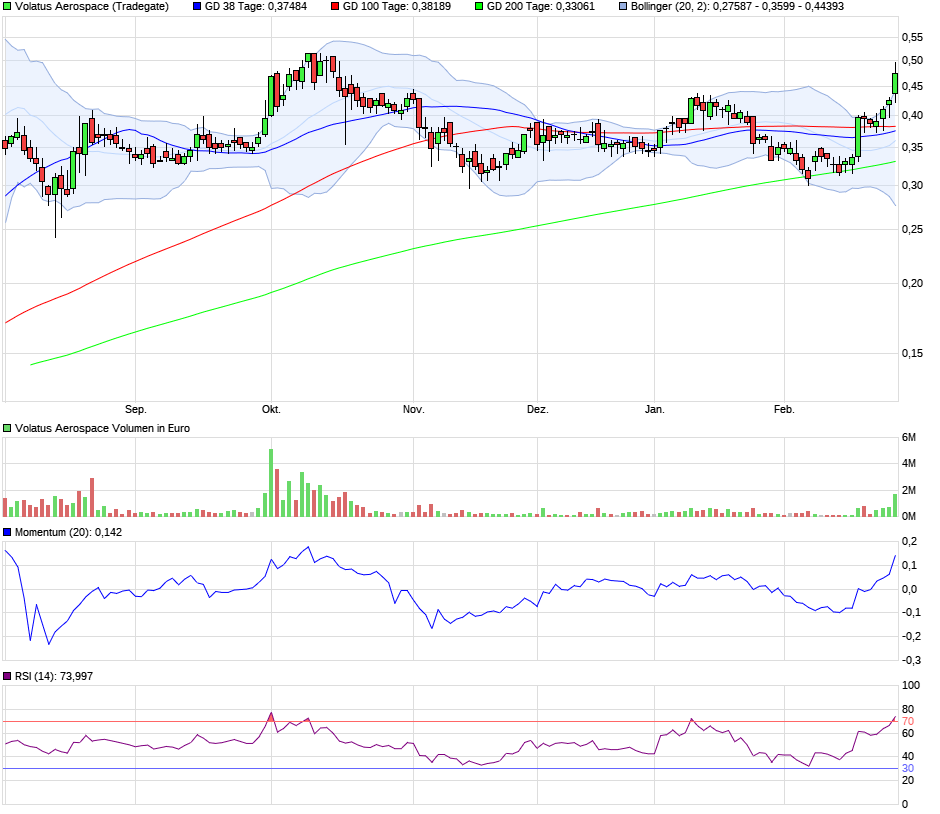Click the red GD 100 Tage legend square
This screenshot has height=814, width=940.
(x=335, y=6)
